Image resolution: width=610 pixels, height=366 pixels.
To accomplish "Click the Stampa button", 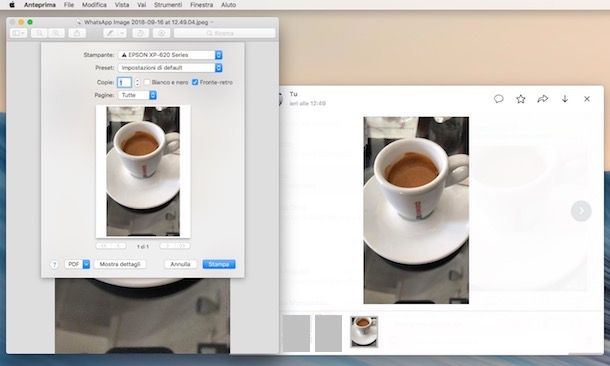I will (x=219, y=264).
